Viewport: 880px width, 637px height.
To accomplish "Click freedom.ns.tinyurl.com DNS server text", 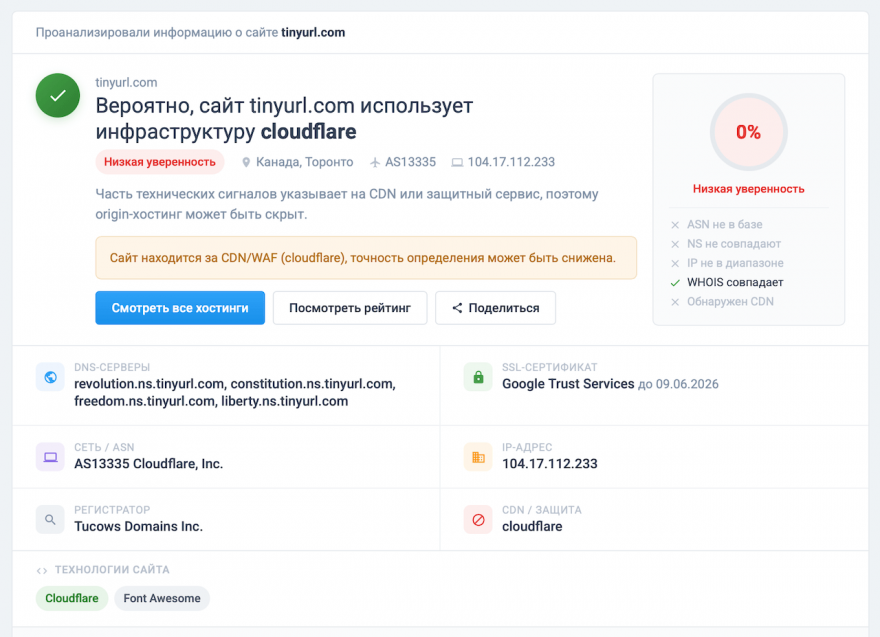I will tap(144, 401).
